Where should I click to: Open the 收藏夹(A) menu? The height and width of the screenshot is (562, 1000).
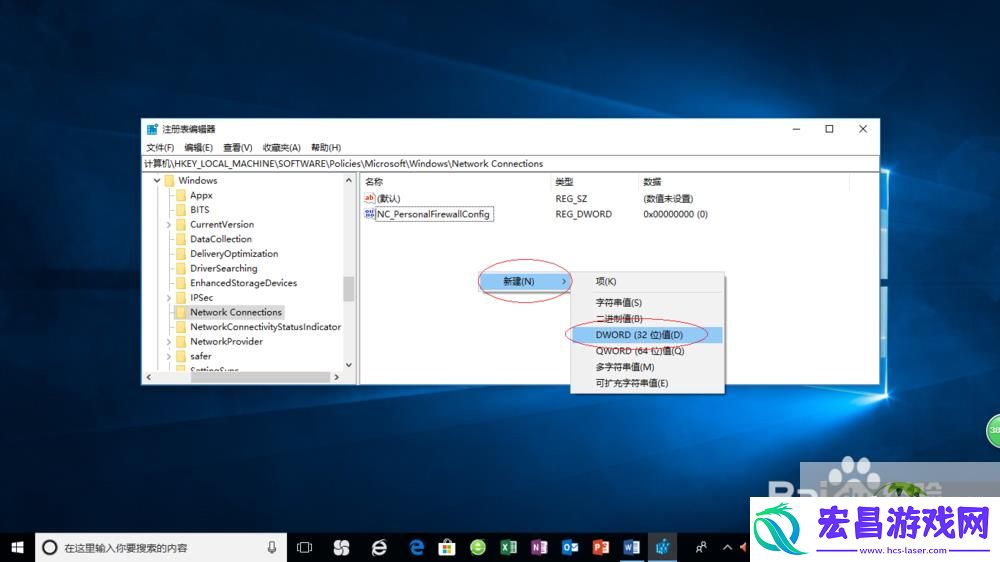click(x=281, y=147)
